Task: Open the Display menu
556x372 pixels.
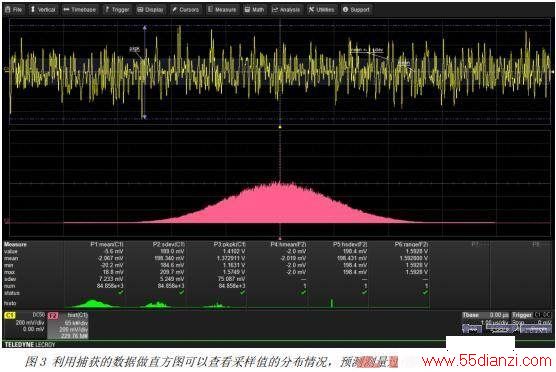Action: (x=150, y=10)
